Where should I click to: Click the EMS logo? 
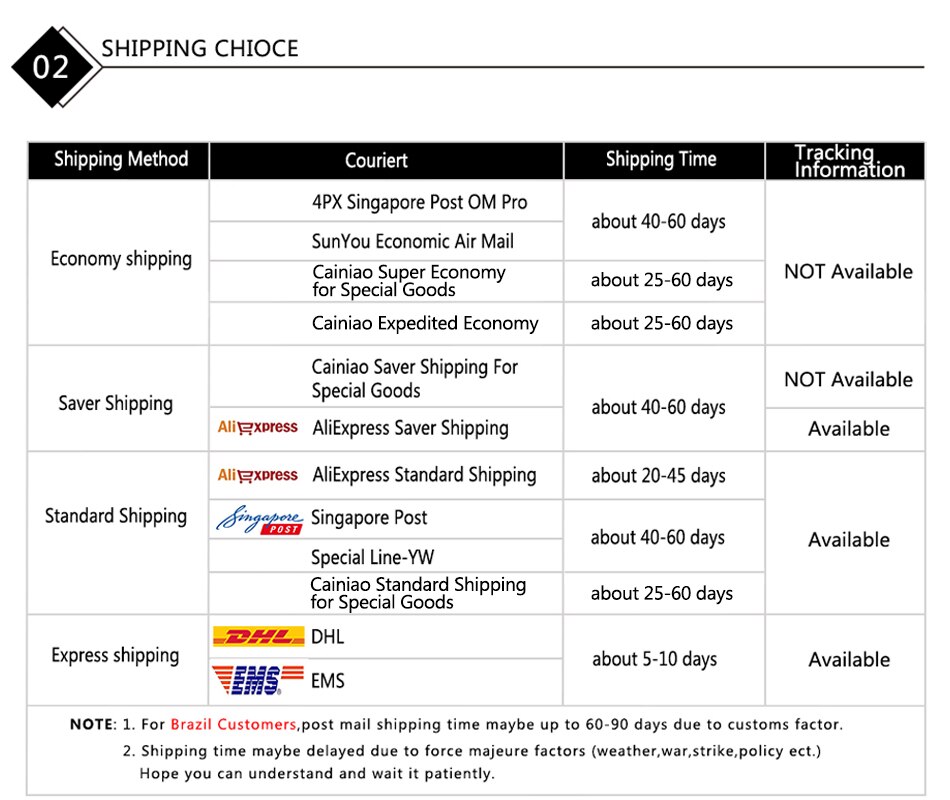point(258,679)
